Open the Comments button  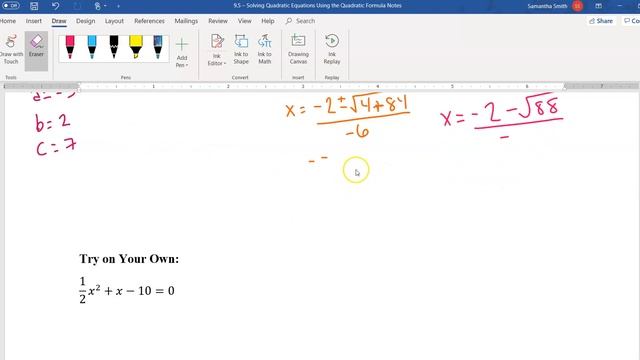(x=631, y=21)
